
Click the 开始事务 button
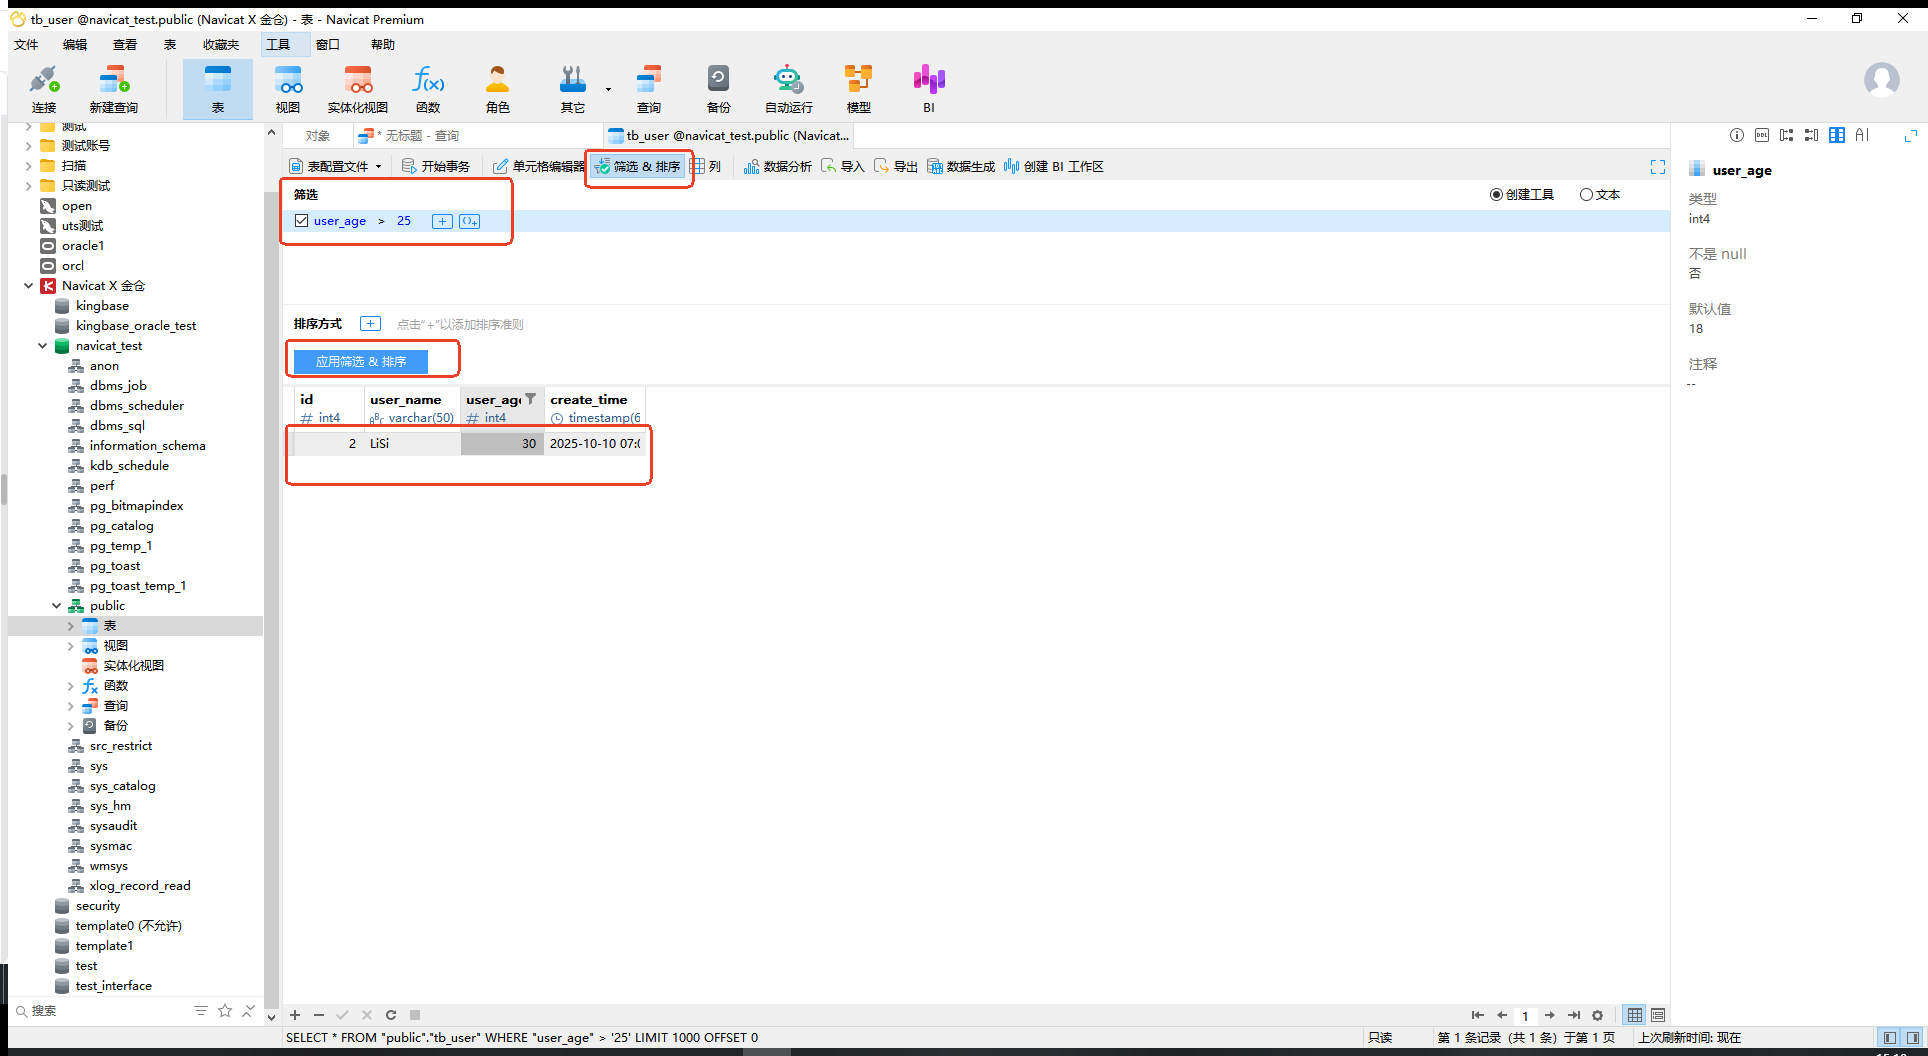[x=436, y=167]
